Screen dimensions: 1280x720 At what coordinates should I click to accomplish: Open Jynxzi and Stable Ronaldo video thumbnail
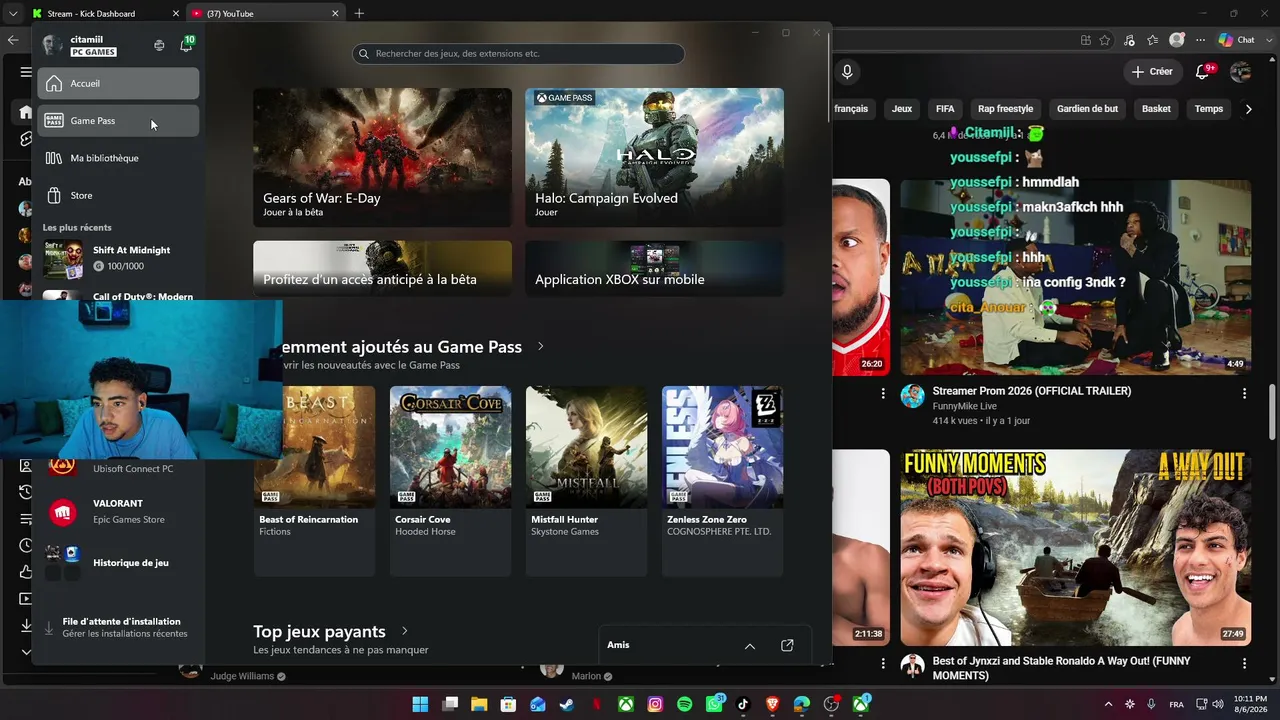(x=1075, y=546)
